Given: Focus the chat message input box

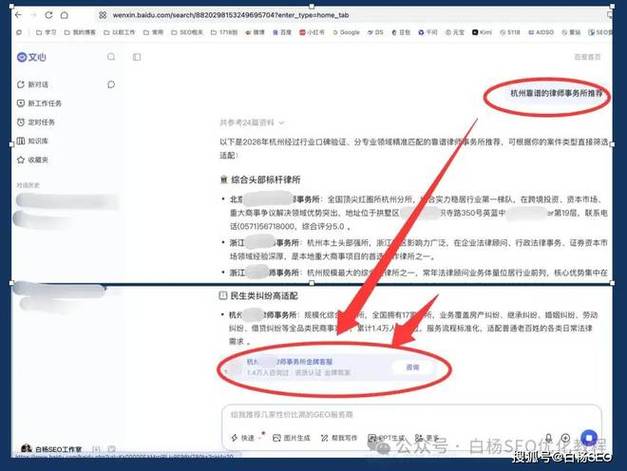Looking at the screenshot, I should coord(412,415).
